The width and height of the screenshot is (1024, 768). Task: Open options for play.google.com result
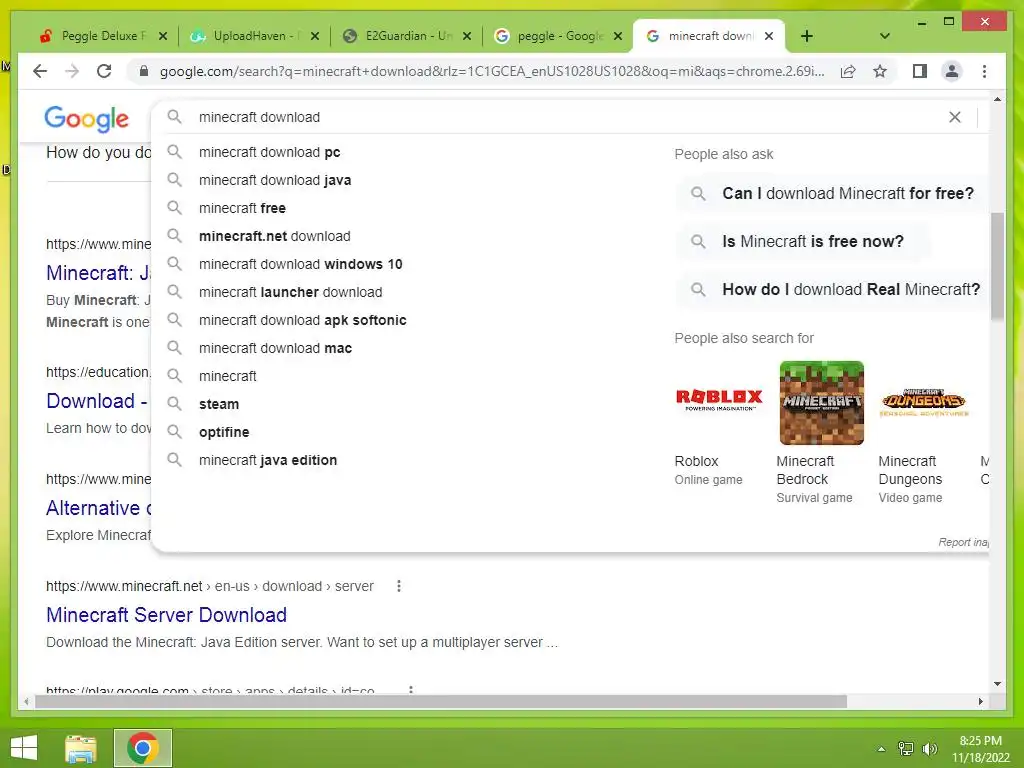411,689
